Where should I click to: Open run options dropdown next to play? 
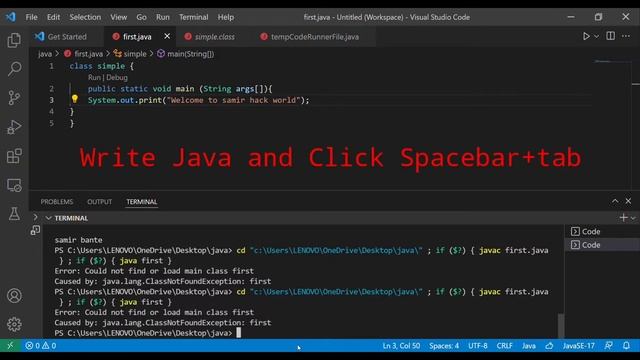pyautogui.click(x=596, y=36)
